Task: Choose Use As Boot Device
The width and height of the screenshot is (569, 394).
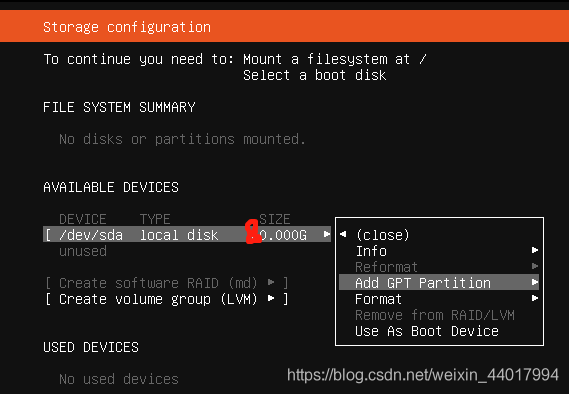Action: click(427, 331)
